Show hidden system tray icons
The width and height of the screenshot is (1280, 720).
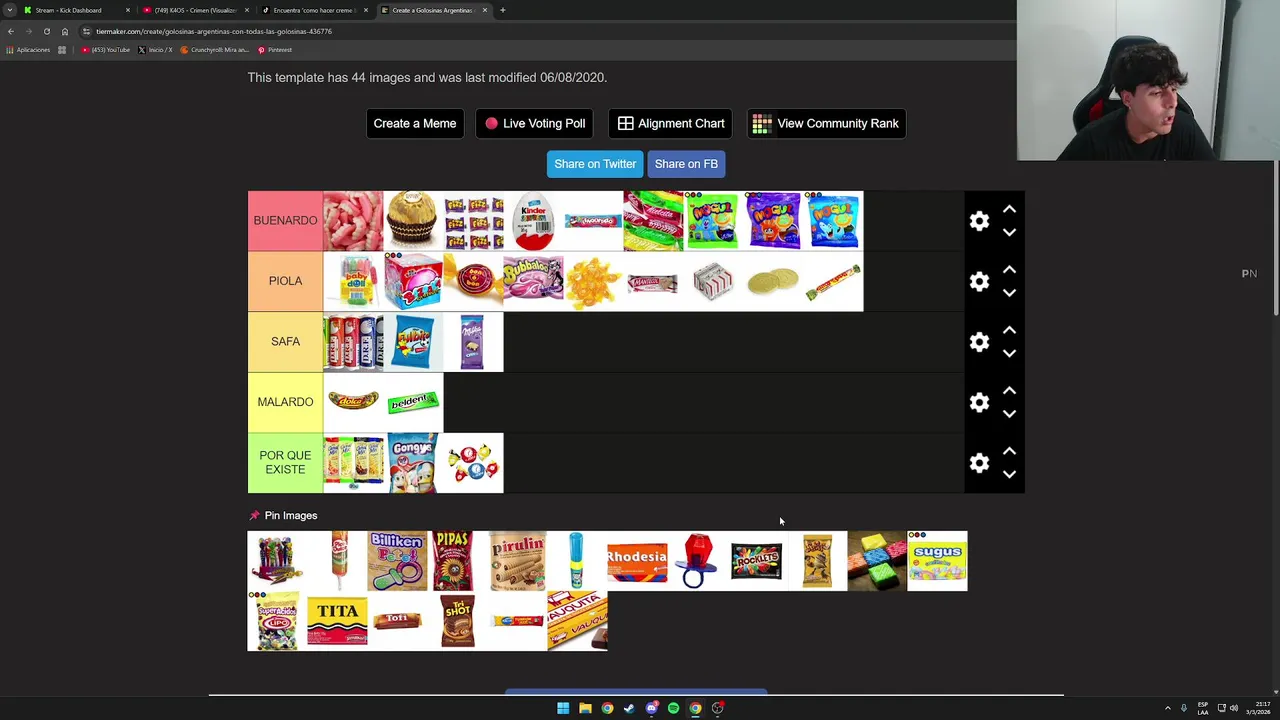coord(1167,708)
